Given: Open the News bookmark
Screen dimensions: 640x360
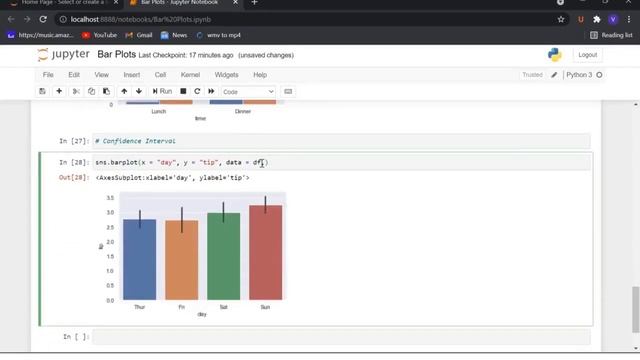Looking at the screenshot, I should (174, 36).
